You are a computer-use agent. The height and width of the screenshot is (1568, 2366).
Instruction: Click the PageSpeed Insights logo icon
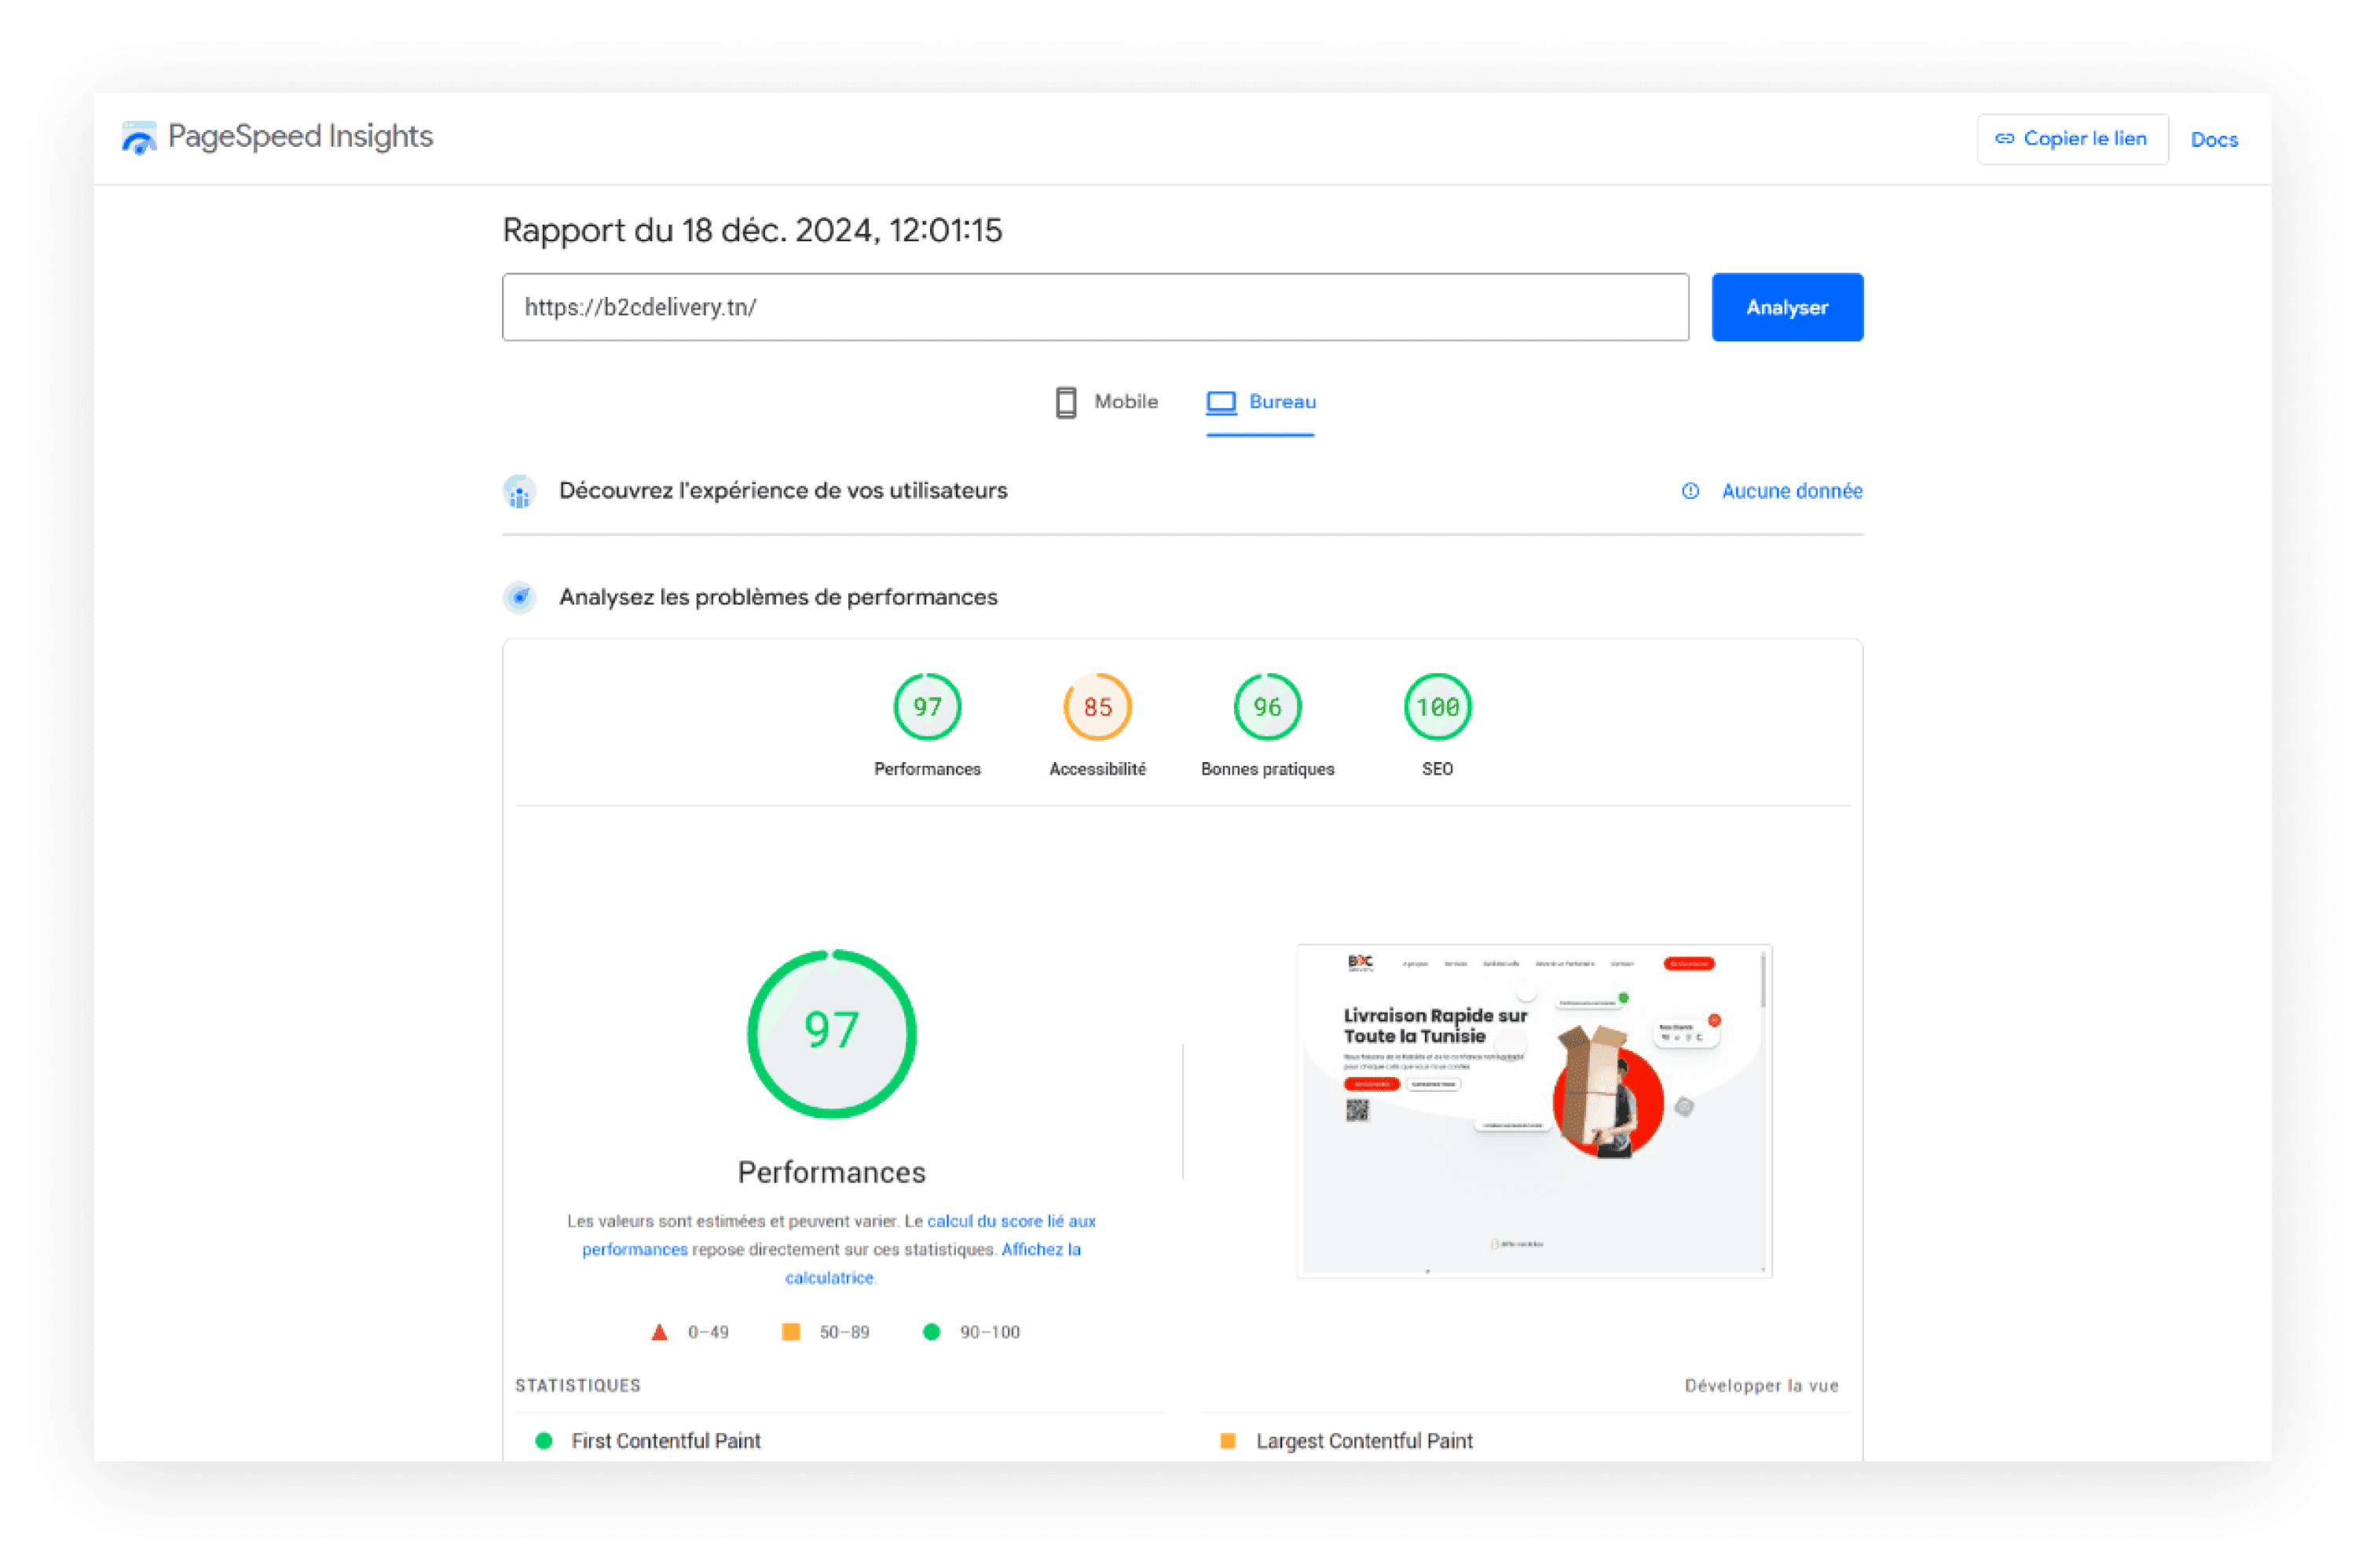coord(139,138)
